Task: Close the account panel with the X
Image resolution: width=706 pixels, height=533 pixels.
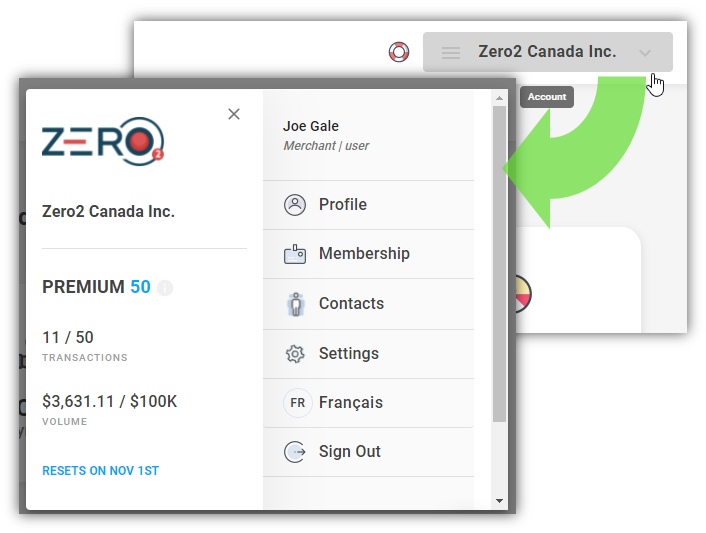Action: click(234, 114)
